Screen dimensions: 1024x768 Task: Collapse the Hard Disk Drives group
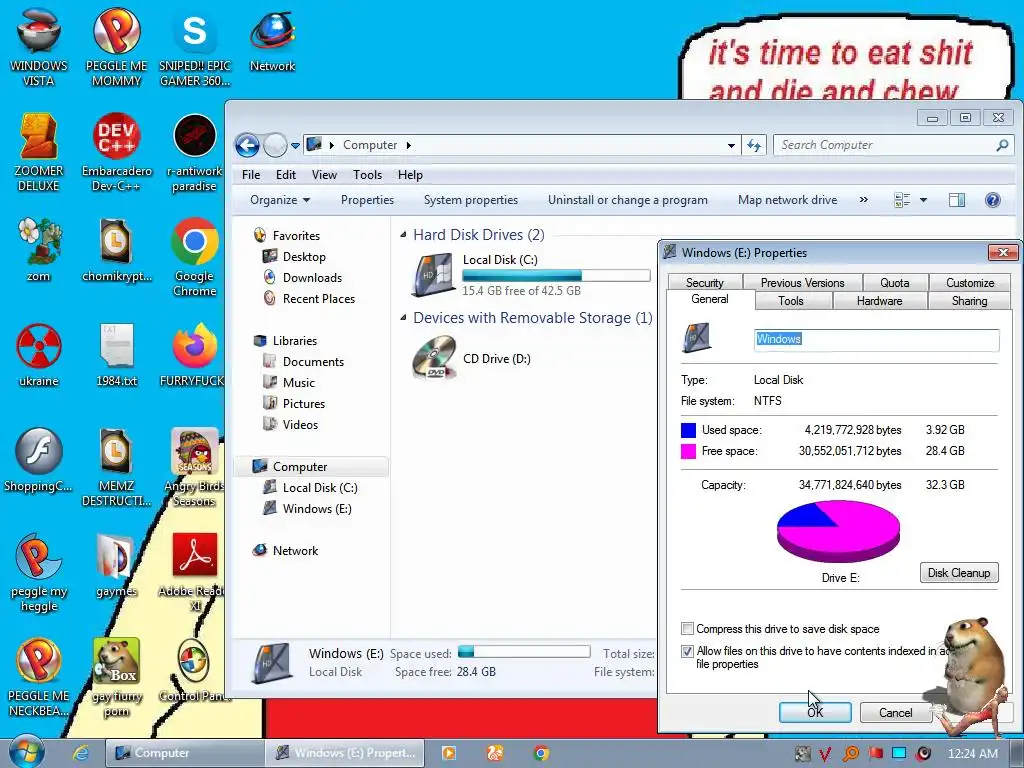pos(403,234)
